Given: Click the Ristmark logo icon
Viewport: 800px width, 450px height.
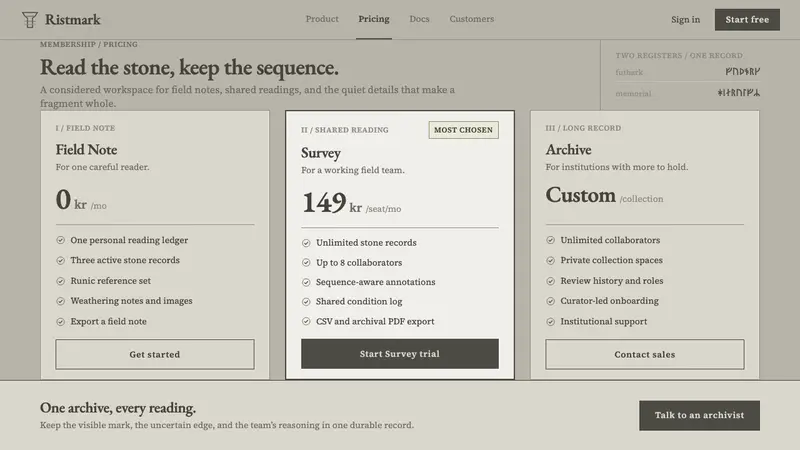Looking at the screenshot, I should 30,19.
